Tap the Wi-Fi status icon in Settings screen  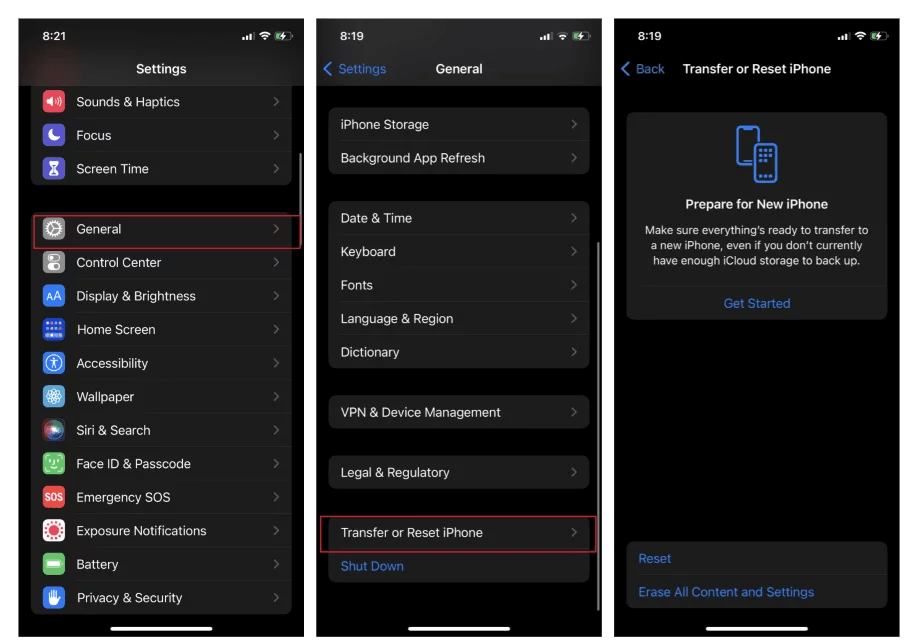tap(265, 36)
